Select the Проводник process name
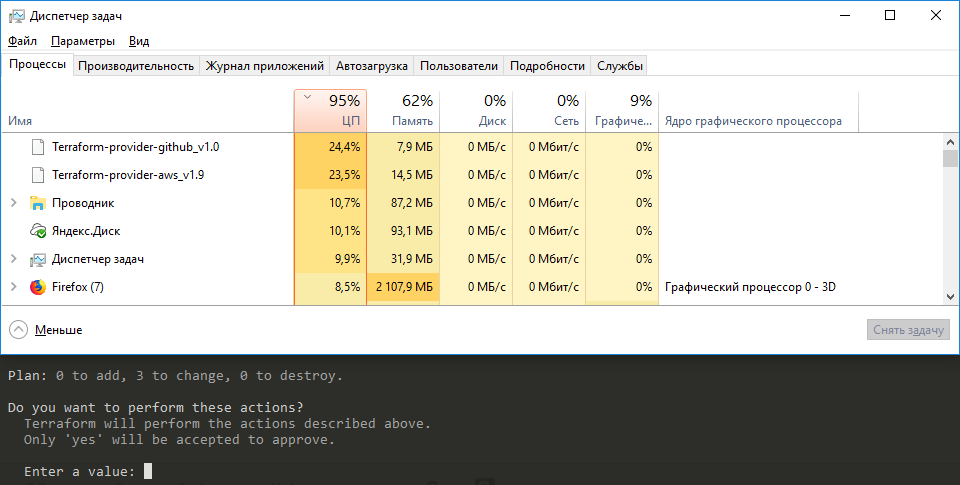This screenshot has height=485, width=960. 83,203
